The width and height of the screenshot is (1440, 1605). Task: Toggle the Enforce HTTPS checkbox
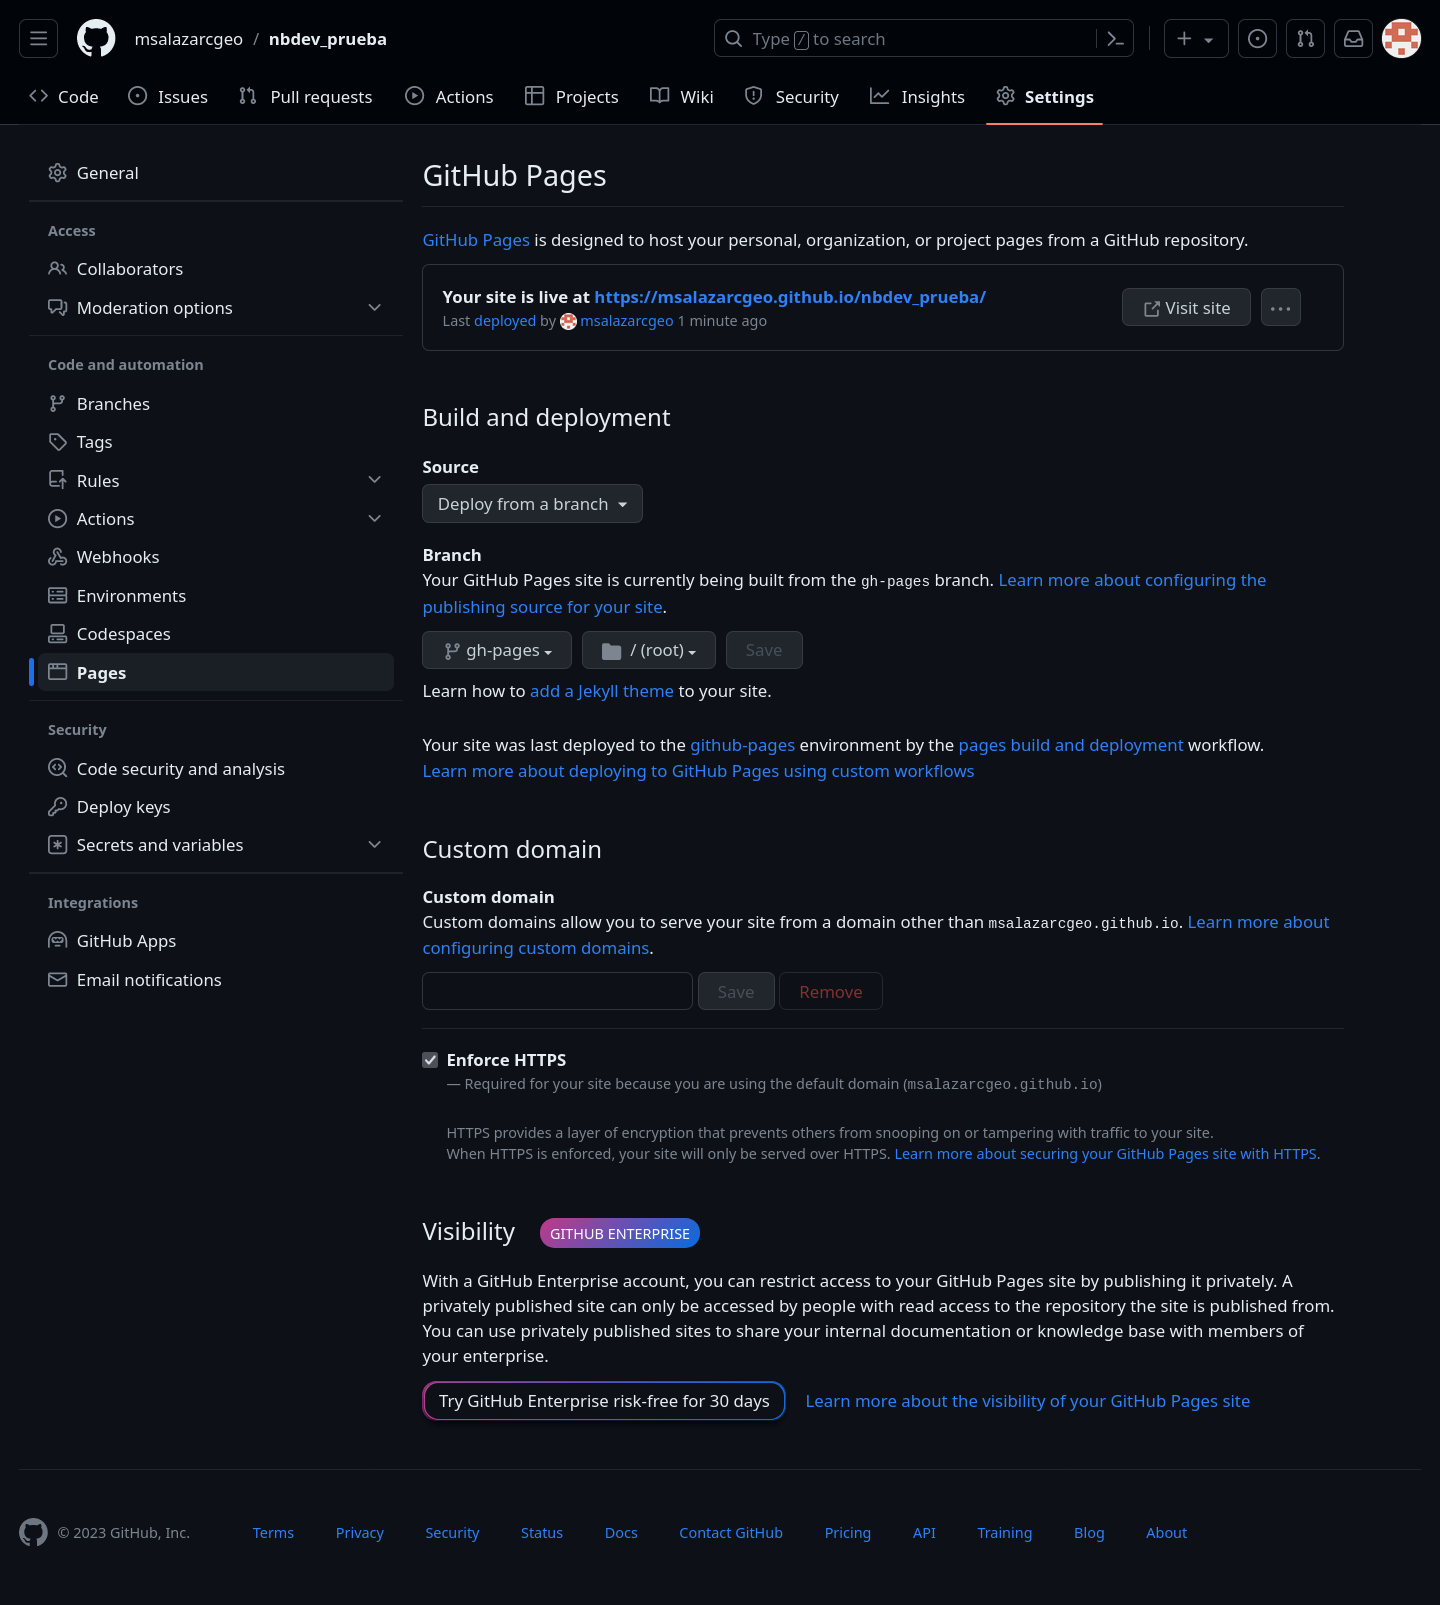(x=430, y=1060)
